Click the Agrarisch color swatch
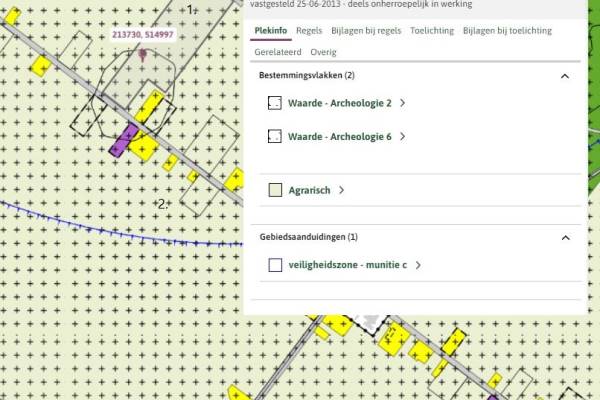 (x=275, y=190)
